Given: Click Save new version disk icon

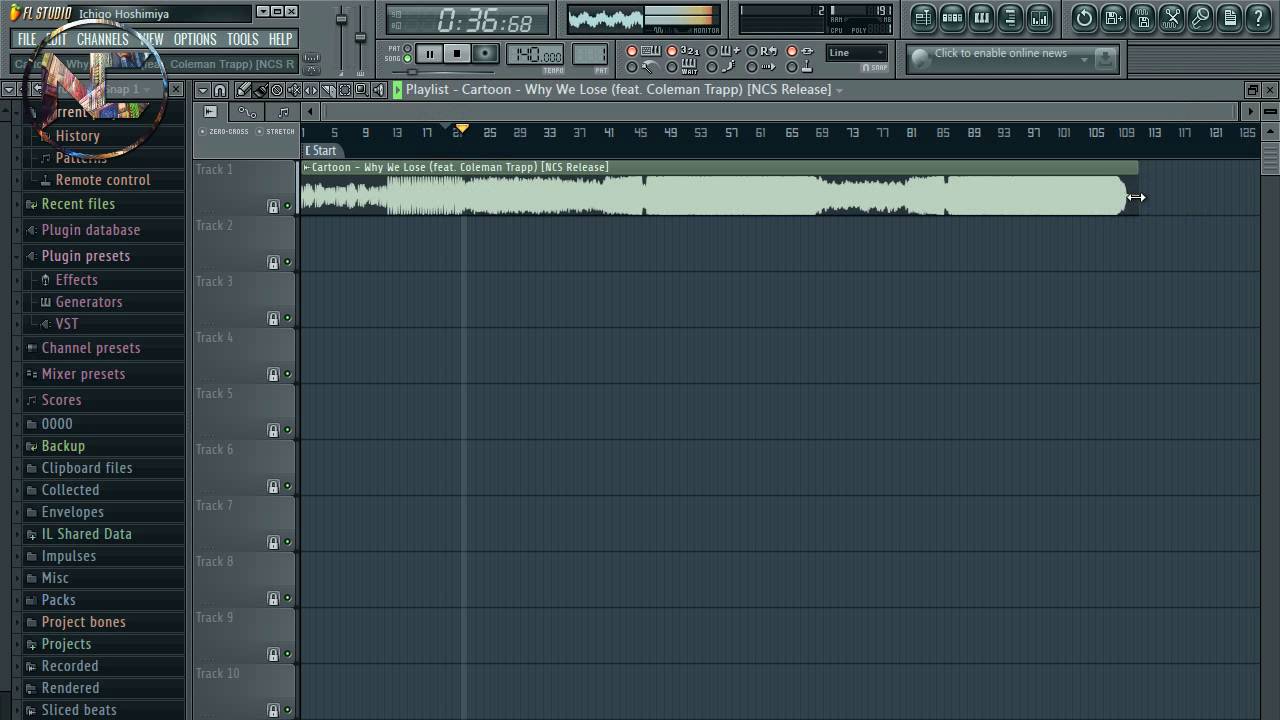Looking at the screenshot, I should 1113,17.
